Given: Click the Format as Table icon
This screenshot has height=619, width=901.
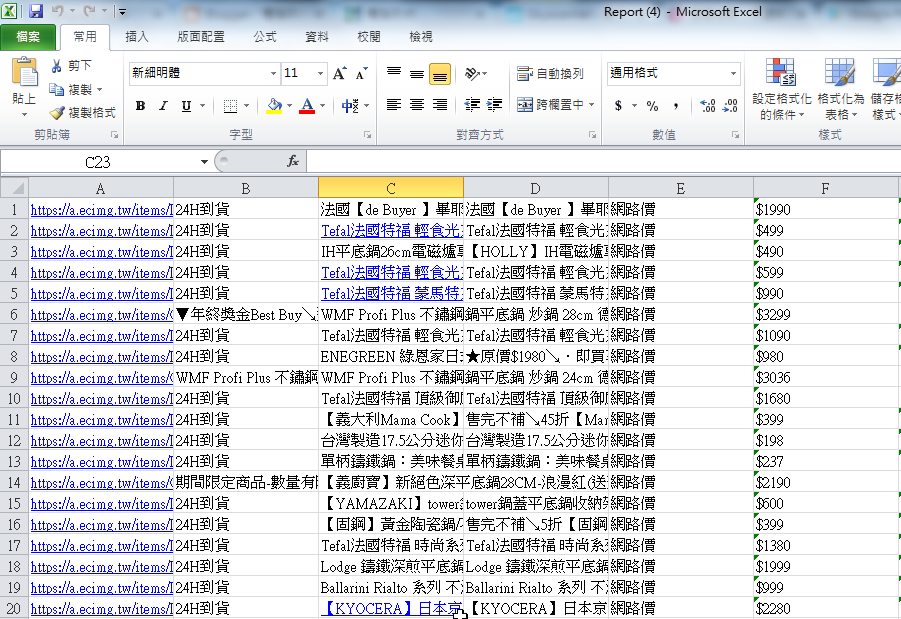Looking at the screenshot, I should tap(840, 72).
